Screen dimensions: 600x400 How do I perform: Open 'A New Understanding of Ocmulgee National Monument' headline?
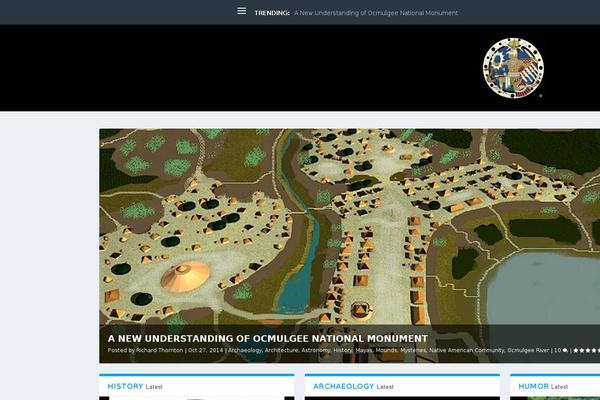coord(267,338)
